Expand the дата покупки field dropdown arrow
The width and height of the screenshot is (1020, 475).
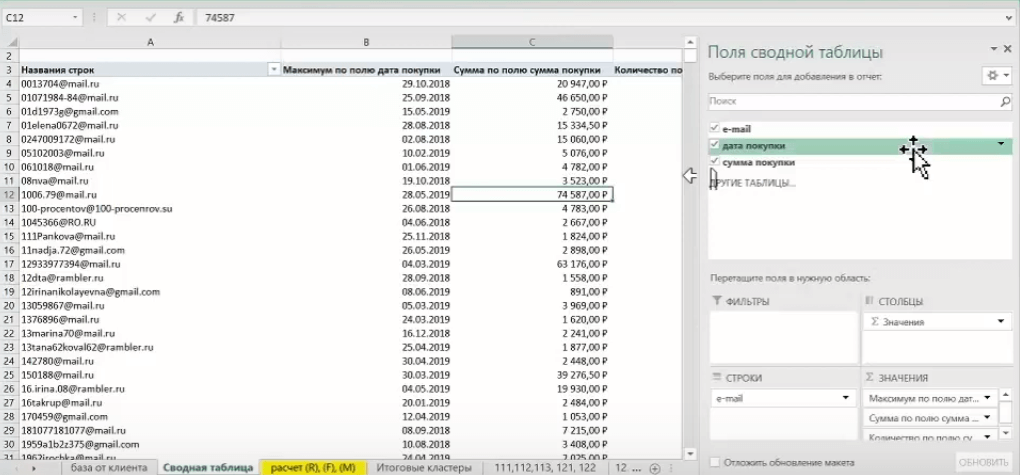1001,144
